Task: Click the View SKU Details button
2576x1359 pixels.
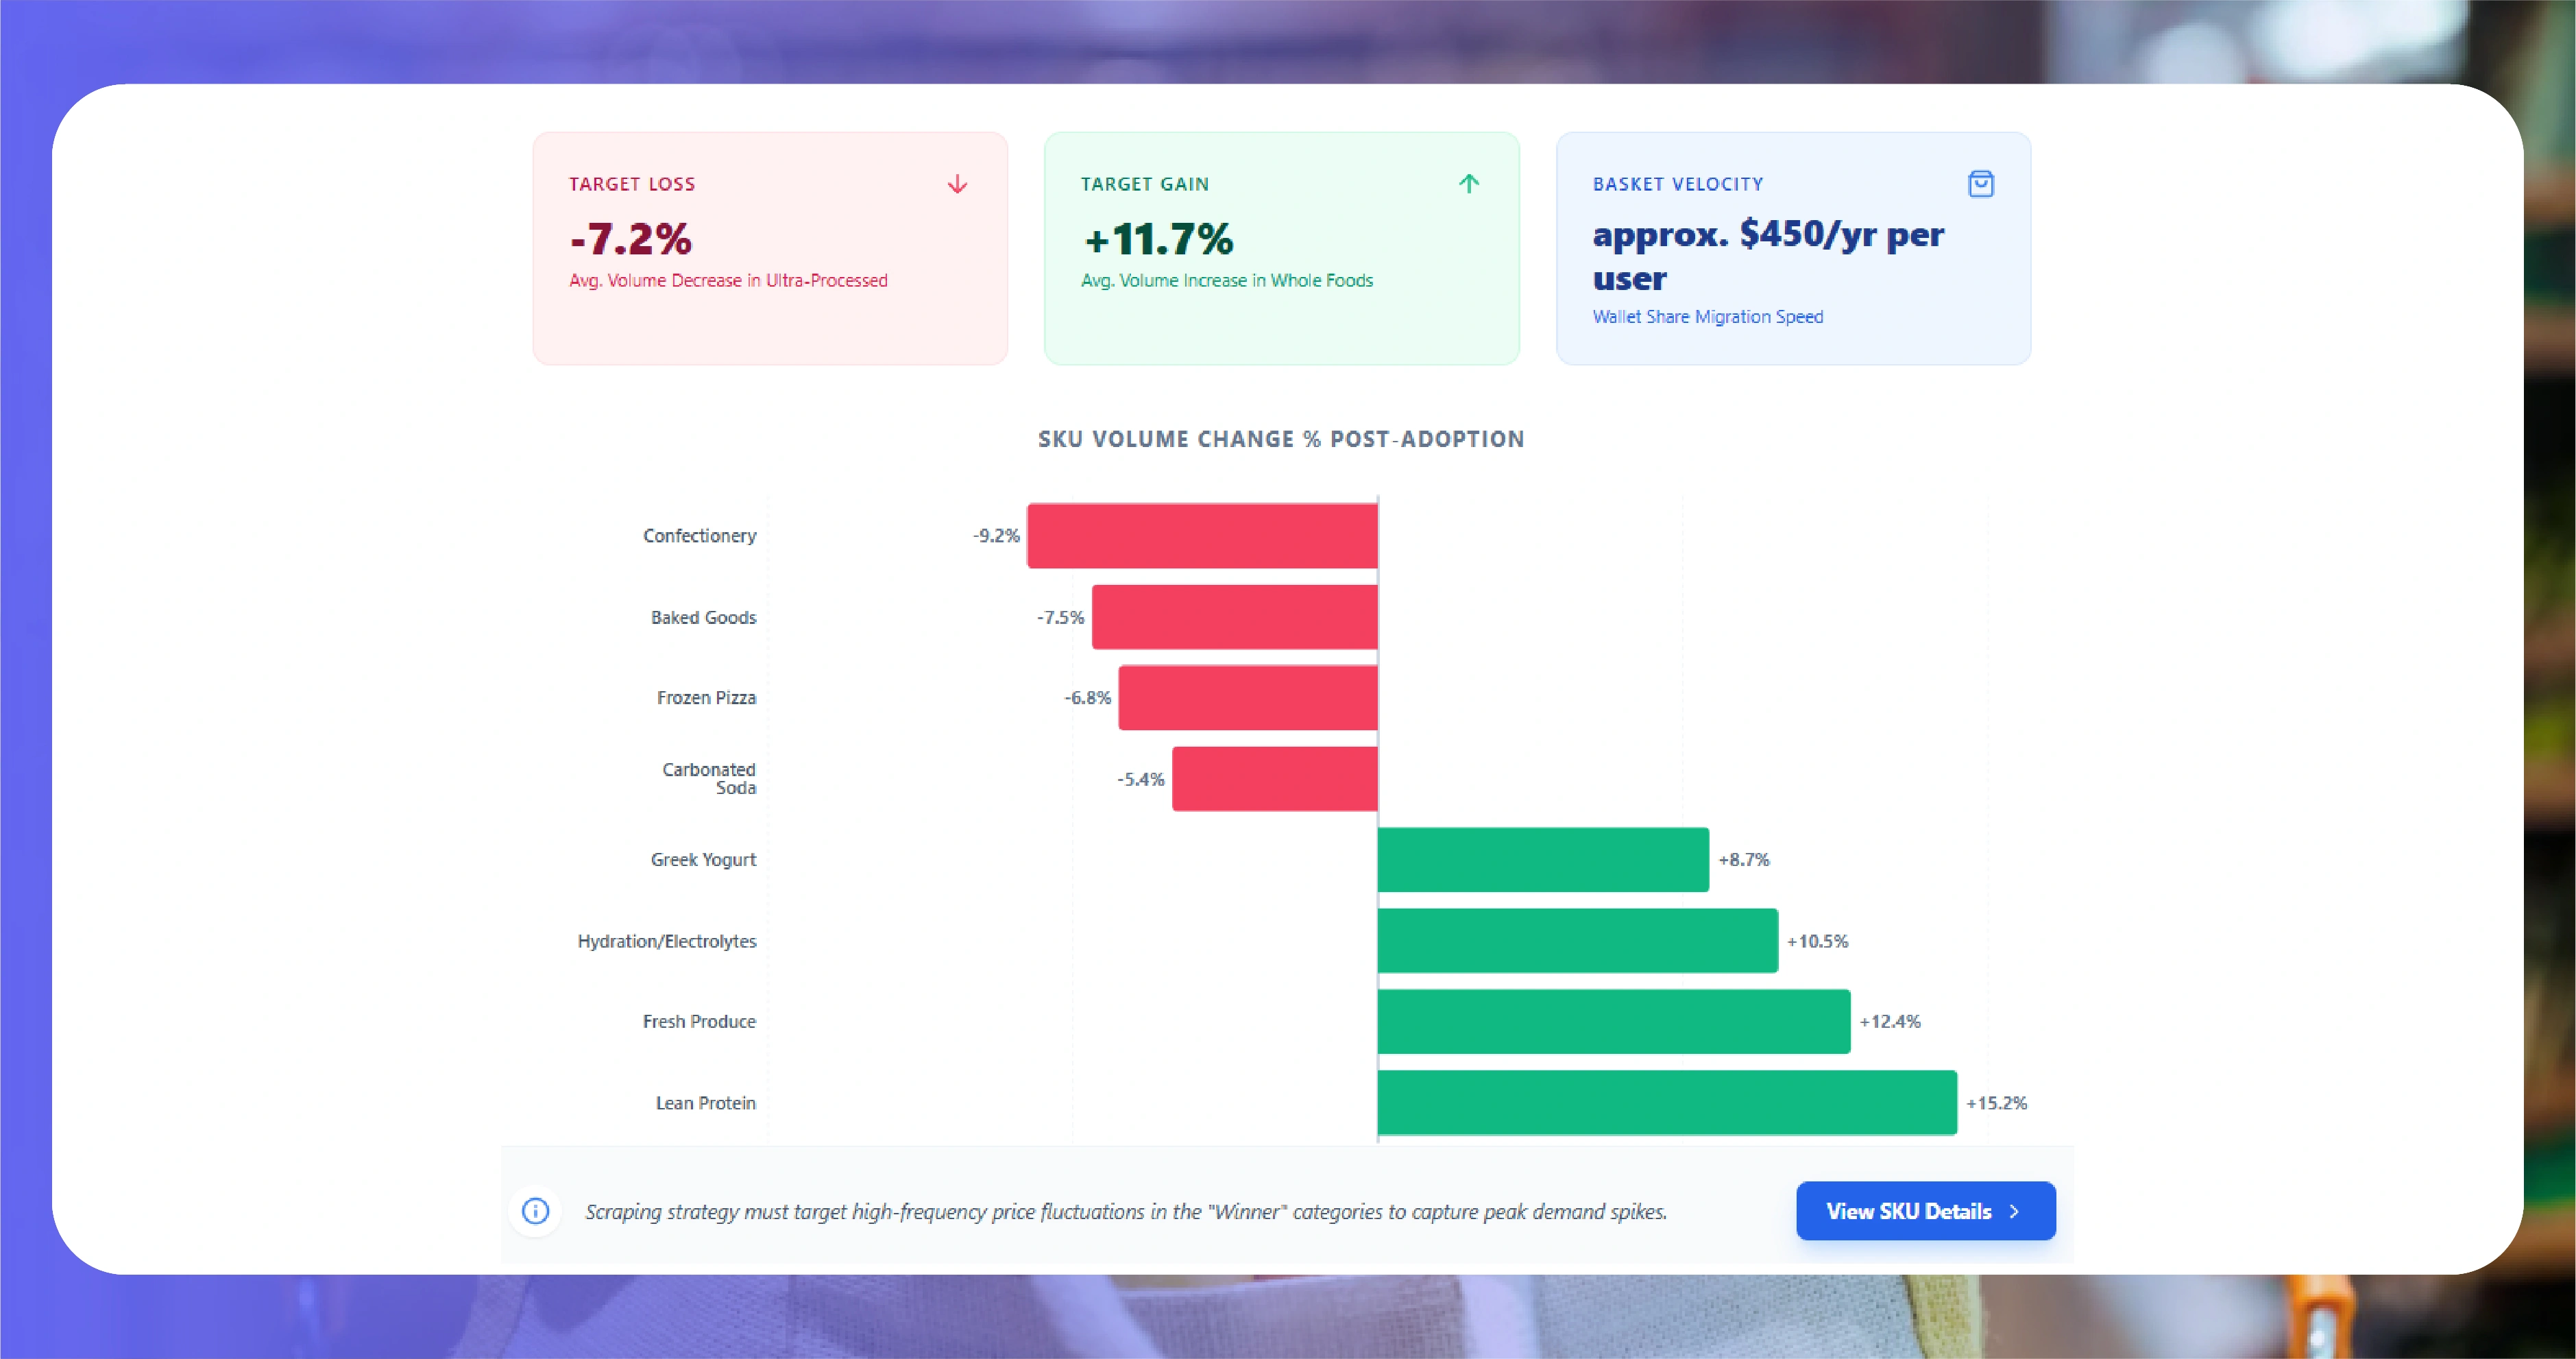Action: click(x=1924, y=1211)
